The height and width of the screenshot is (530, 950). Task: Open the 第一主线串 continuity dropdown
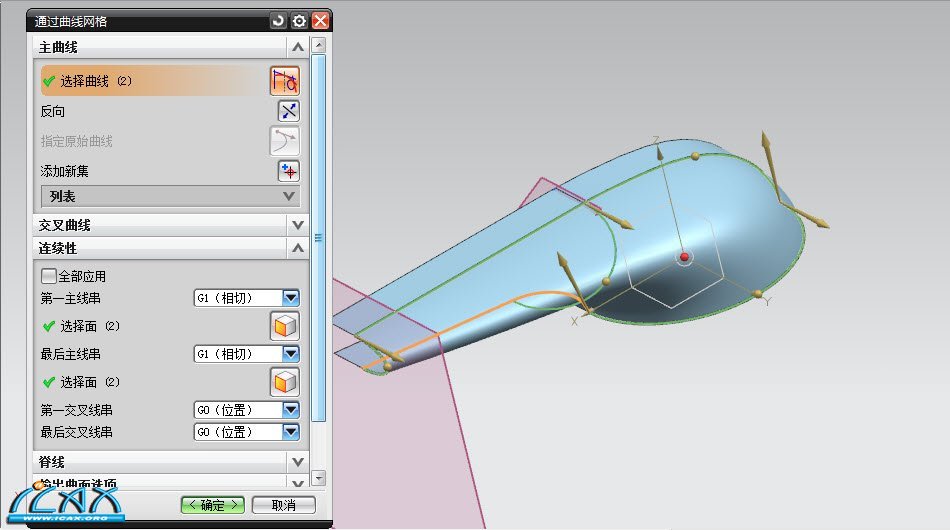tap(291, 298)
